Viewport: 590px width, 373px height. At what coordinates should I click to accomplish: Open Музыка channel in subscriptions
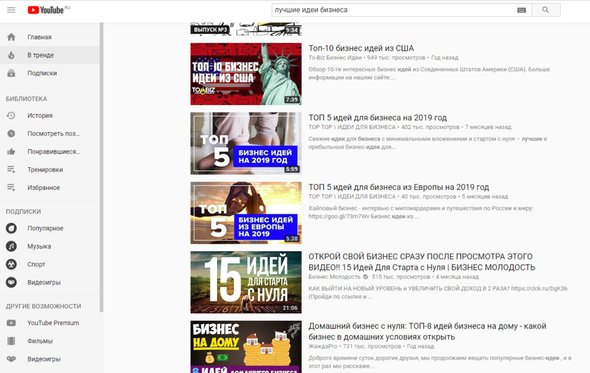point(50,247)
